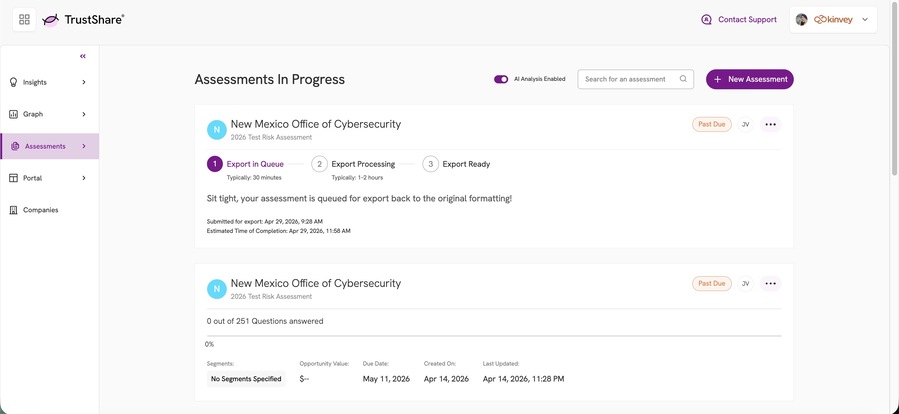
Task: Click step 3 Export Ready circle
Action: [430, 164]
